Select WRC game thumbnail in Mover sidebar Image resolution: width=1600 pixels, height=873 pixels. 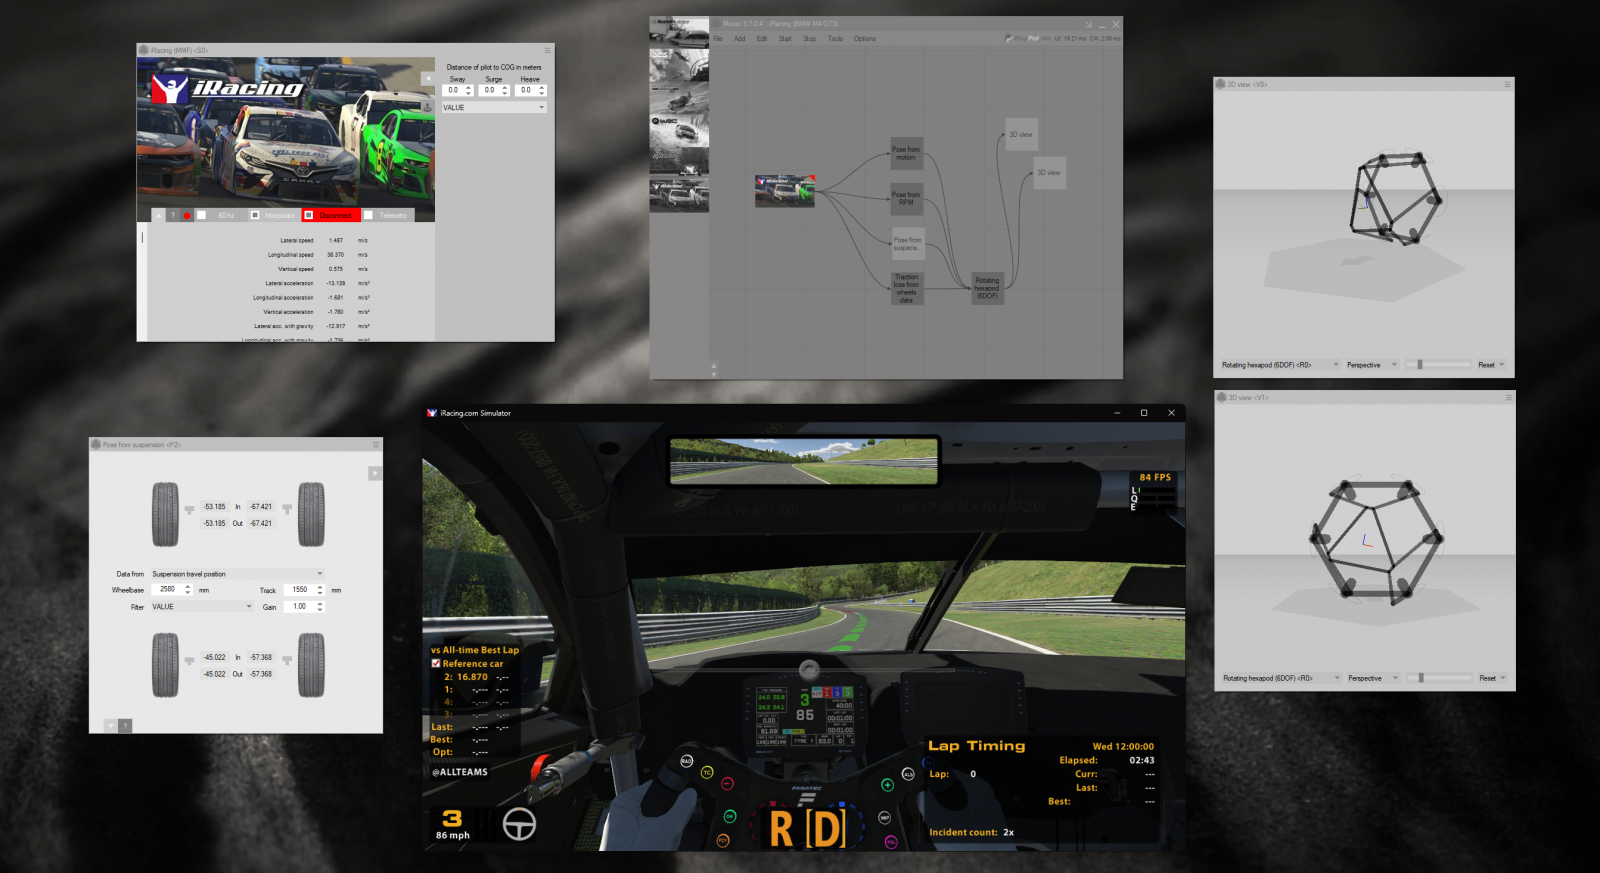[x=679, y=130]
